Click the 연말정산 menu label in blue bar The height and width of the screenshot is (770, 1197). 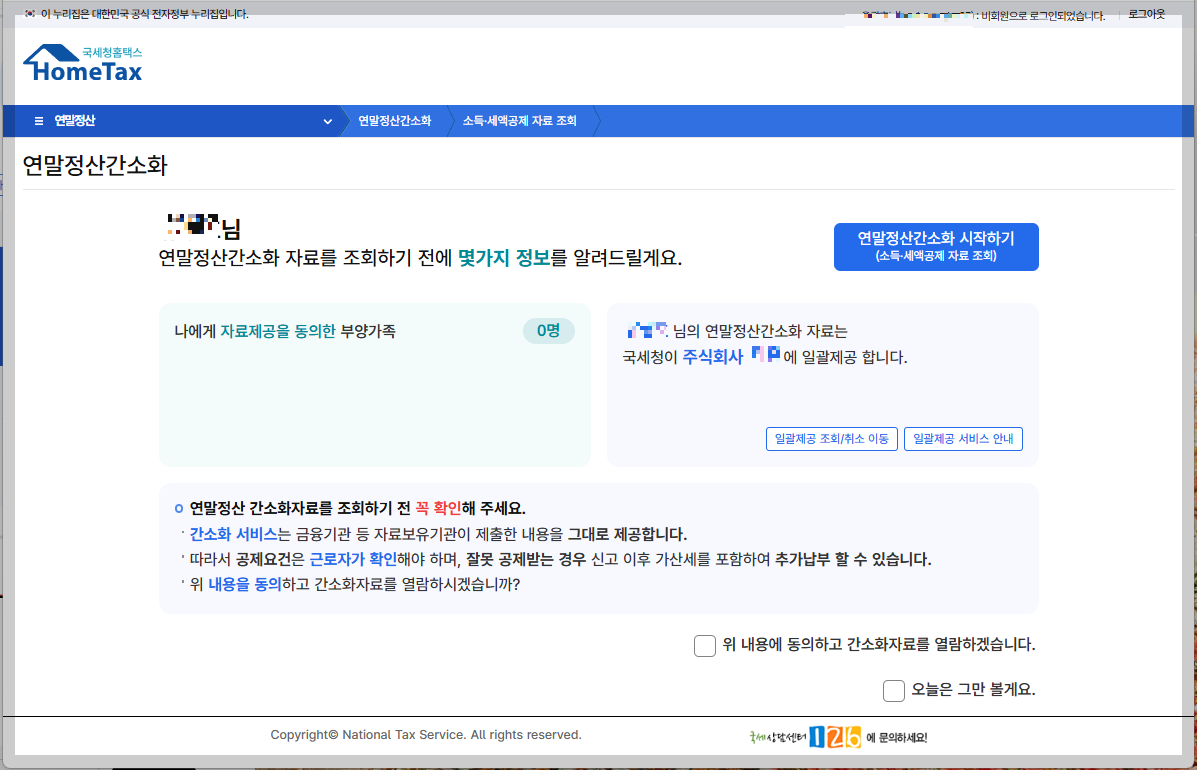pyautogui.click(x=75, y=121)
